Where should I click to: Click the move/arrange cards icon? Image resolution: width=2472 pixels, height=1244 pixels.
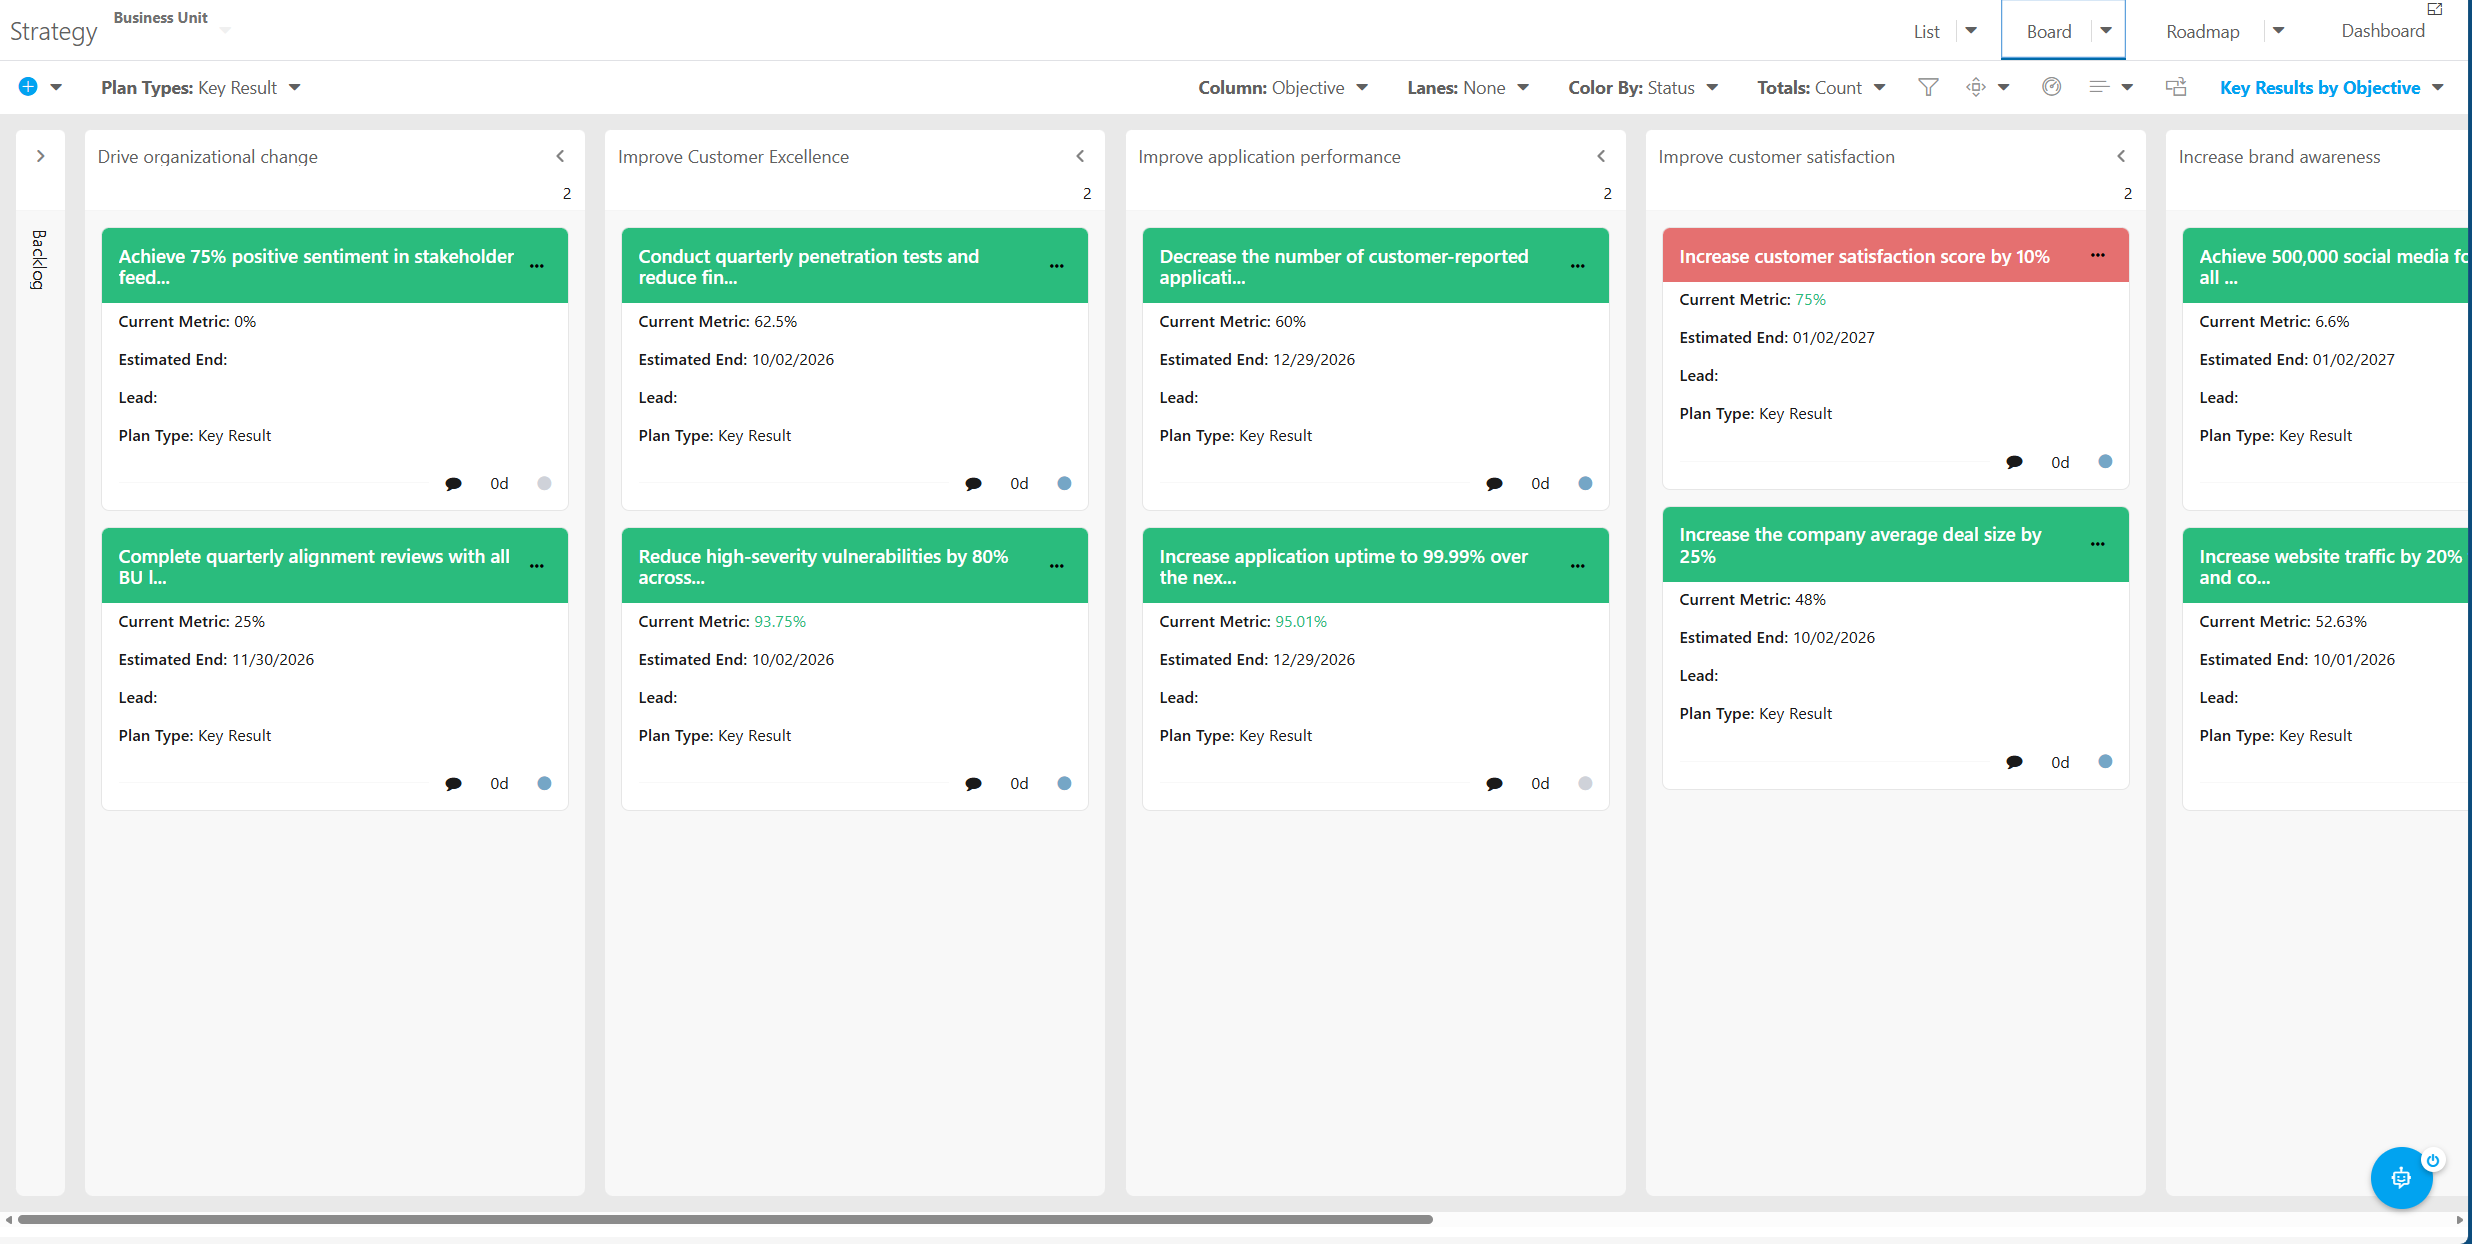(x=1976, y=88)
